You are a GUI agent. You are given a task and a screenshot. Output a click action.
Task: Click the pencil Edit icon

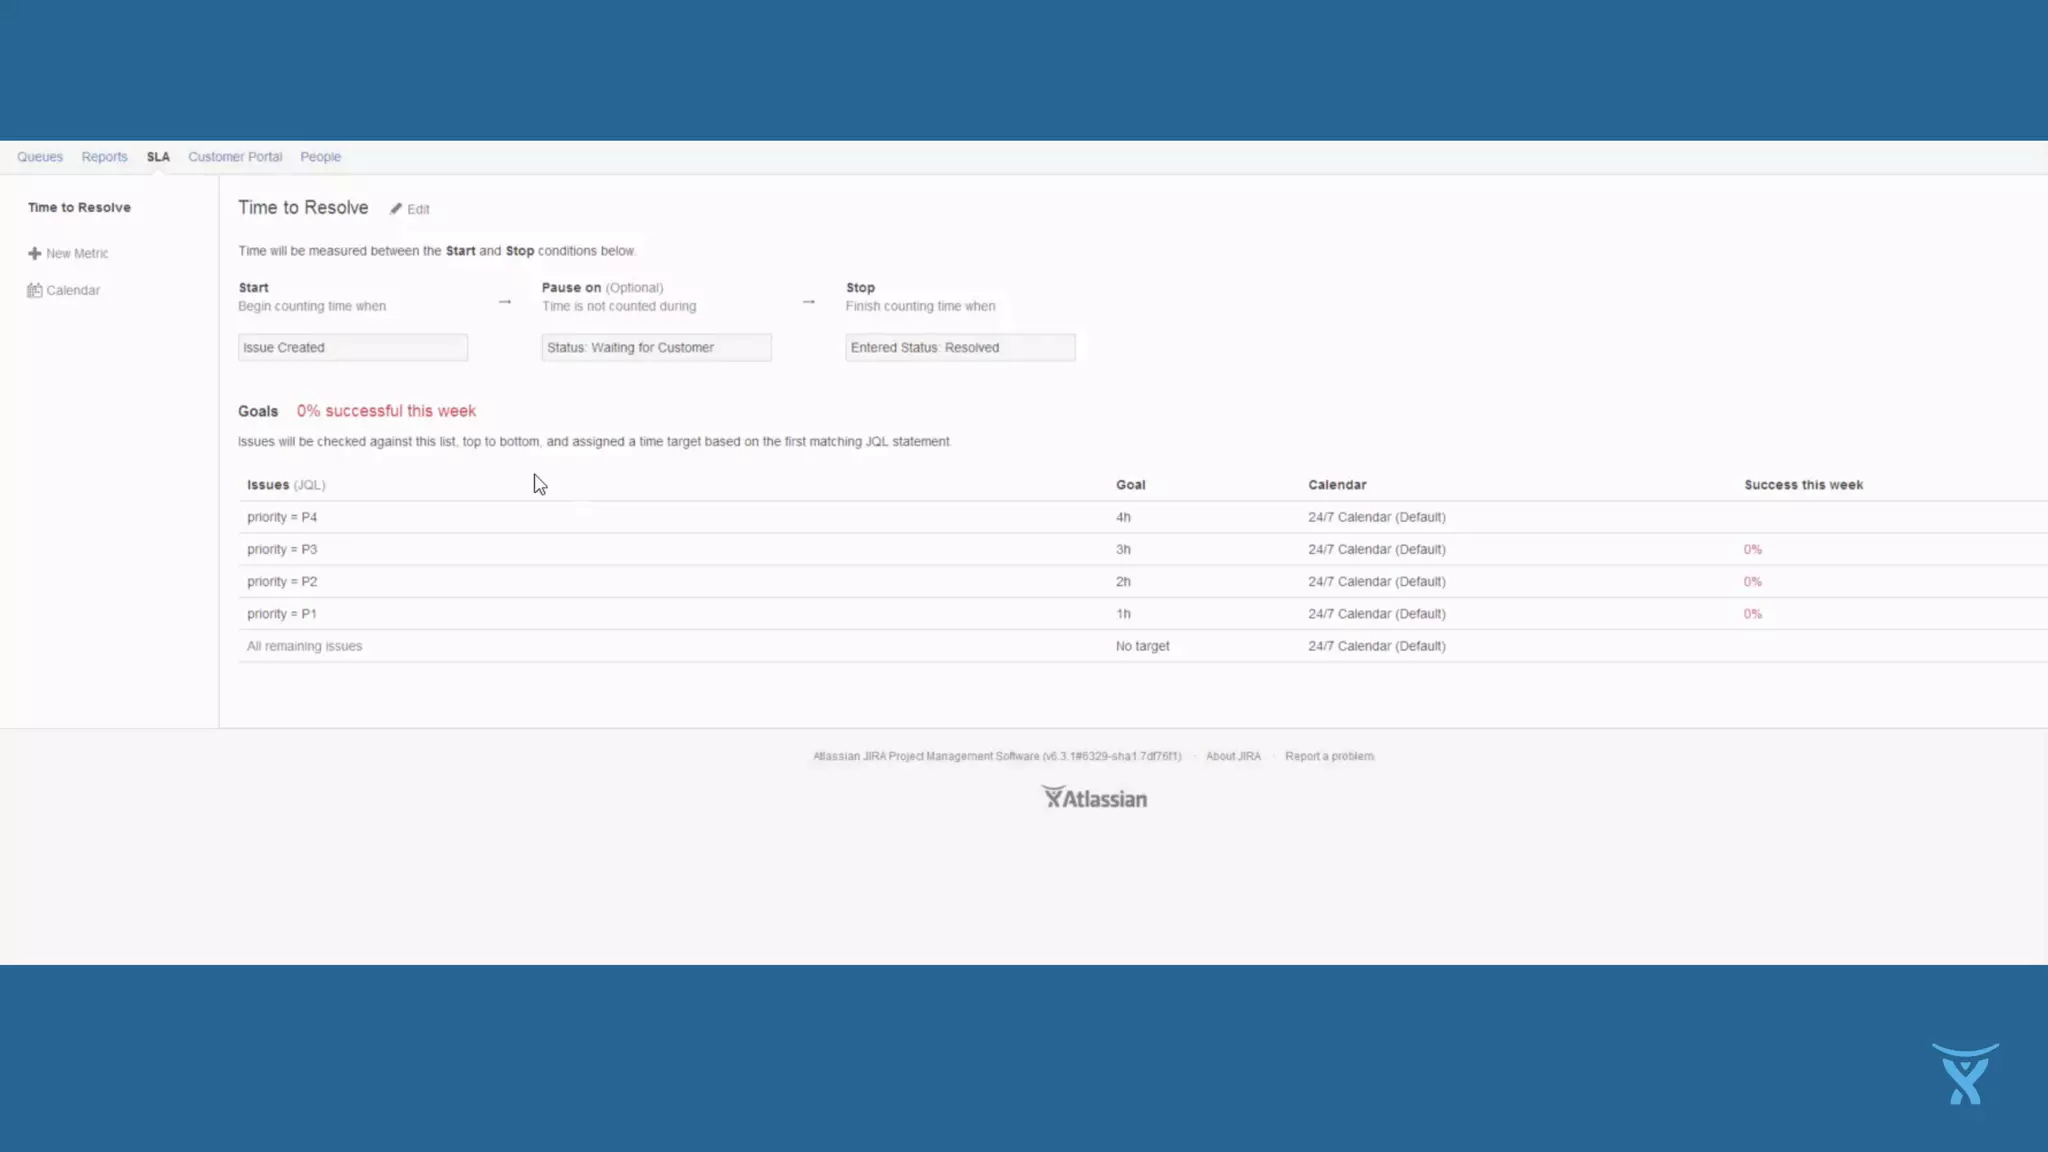click(x=396, y=209)
